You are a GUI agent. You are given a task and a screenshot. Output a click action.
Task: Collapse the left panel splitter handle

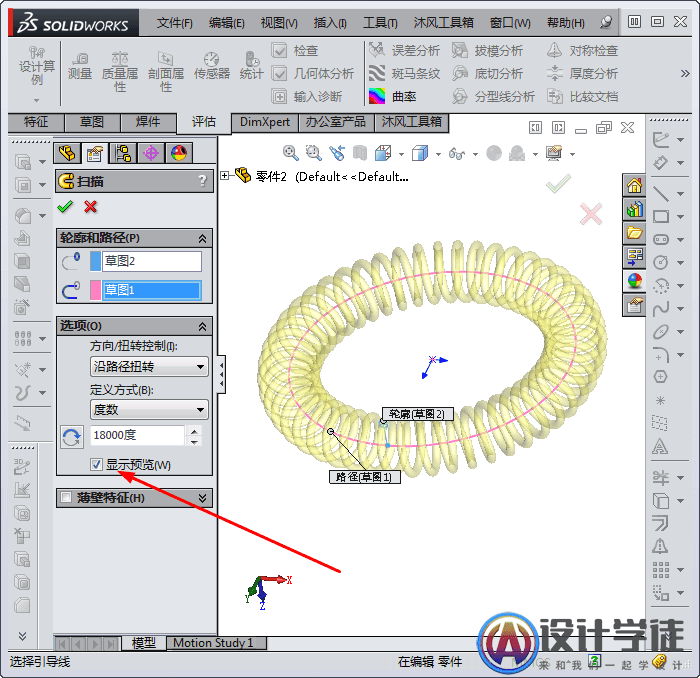(221, 375)
